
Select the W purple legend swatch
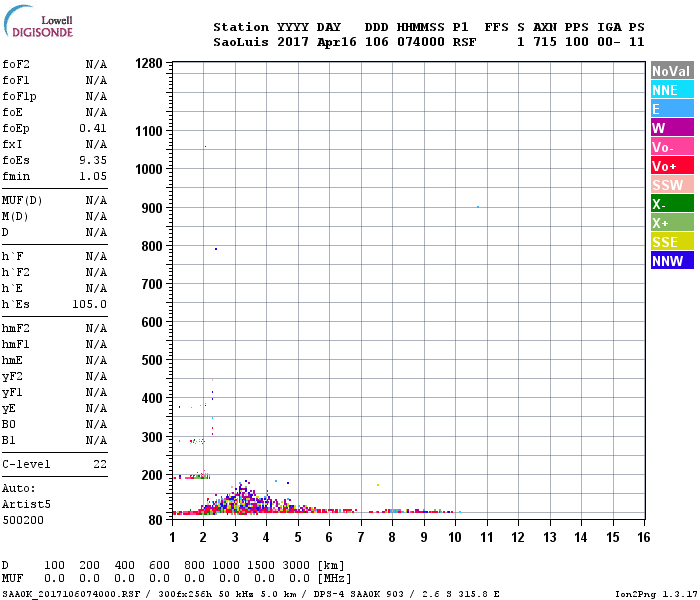[x=672, y=128]
